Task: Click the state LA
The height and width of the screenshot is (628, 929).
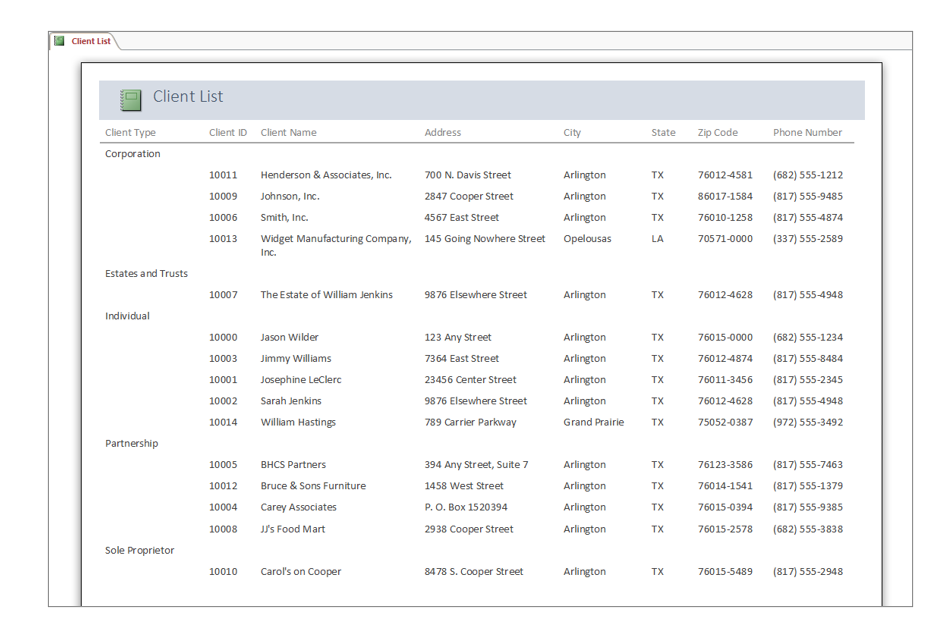Action: [x=658, y=239]
